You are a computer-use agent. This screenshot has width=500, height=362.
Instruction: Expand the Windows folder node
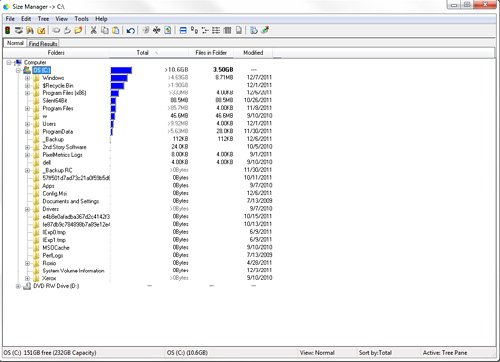tap(27, 78)
